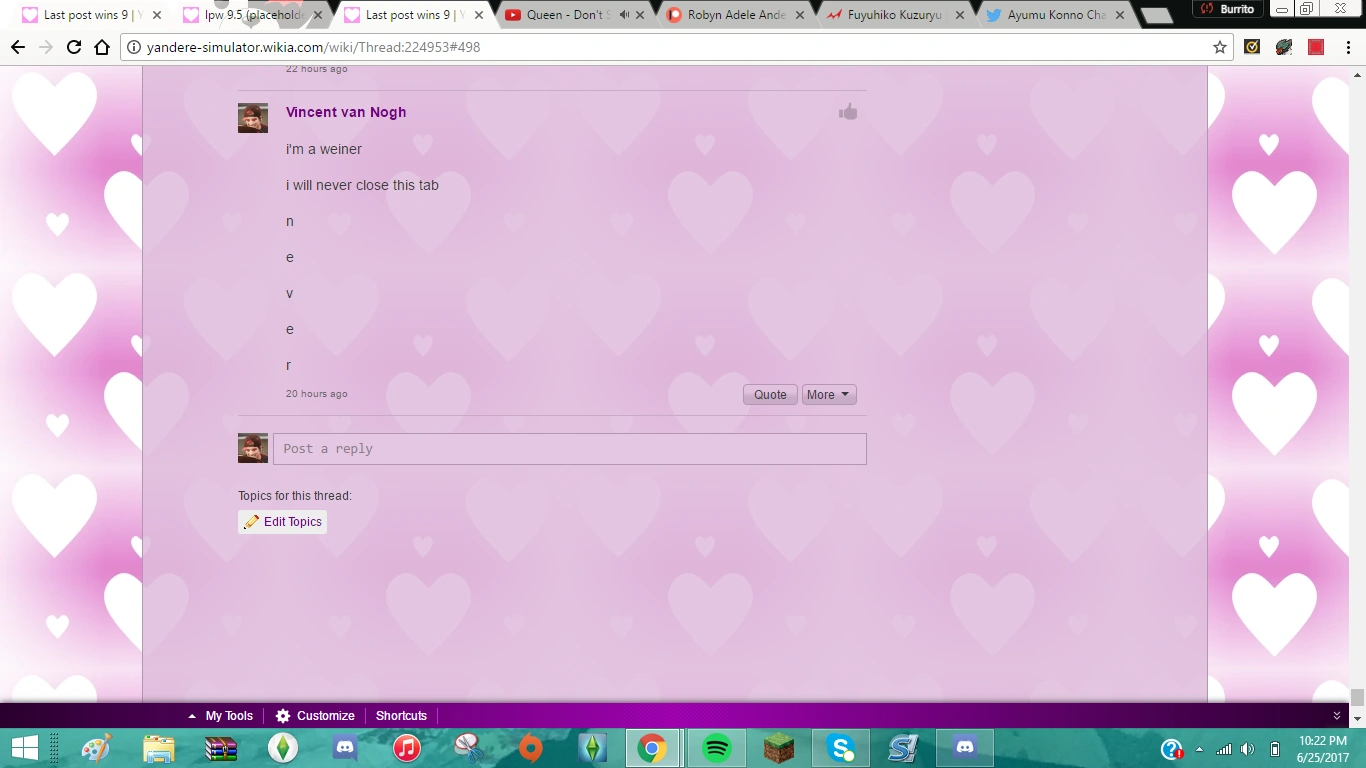Switch to the Fuyuhiko Kuzuryu tab
This screenshot has width=1366, height=768.
[894, 15]
